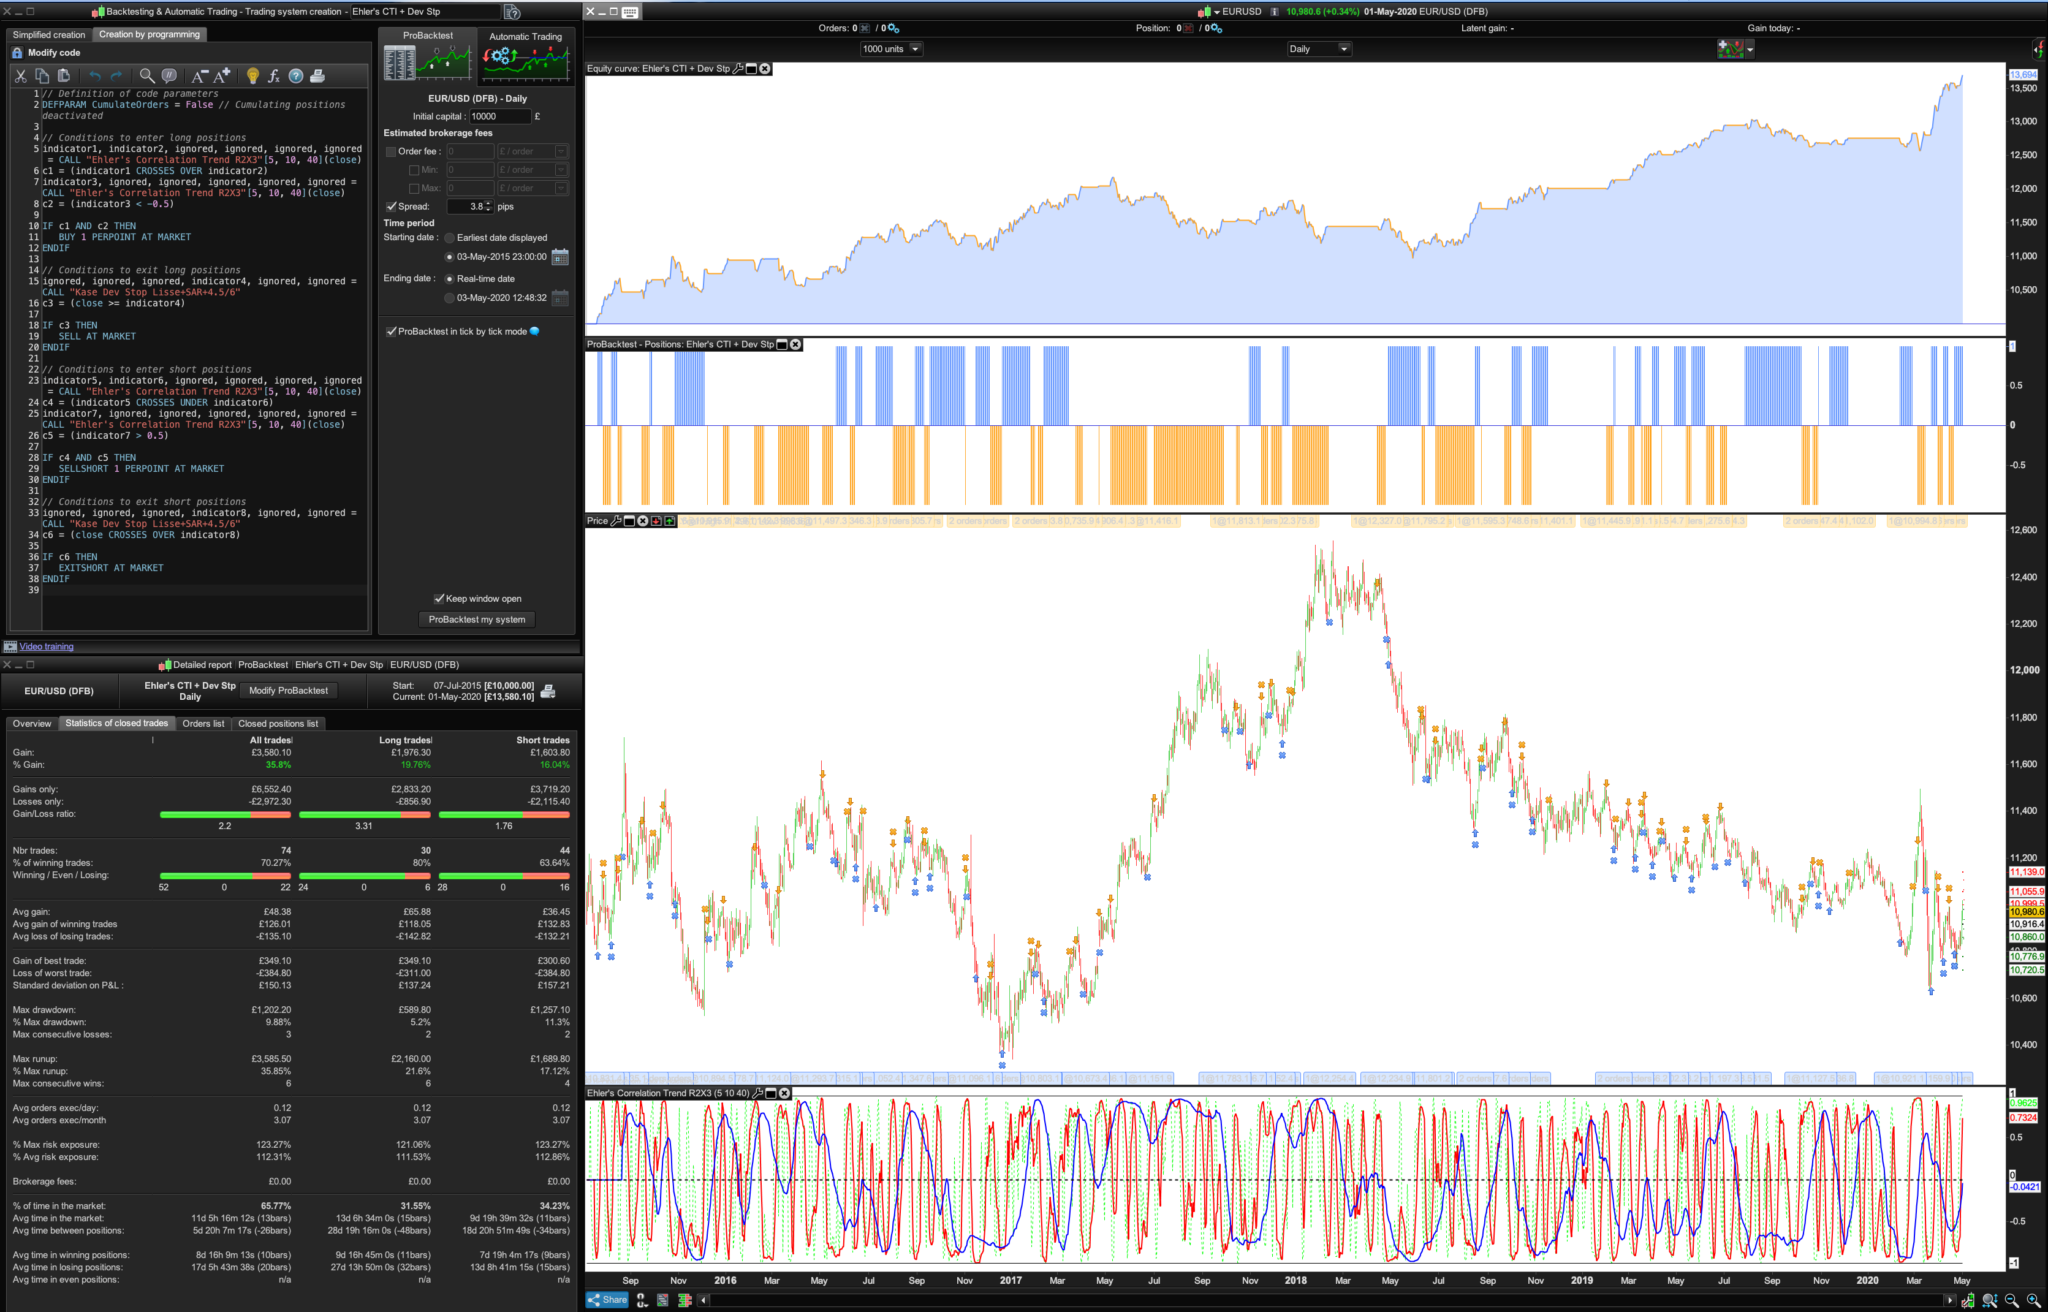This screenshot has width=2048, height=1312.
Task: Open the search magnifier in code editor
Action: point(147,76)
